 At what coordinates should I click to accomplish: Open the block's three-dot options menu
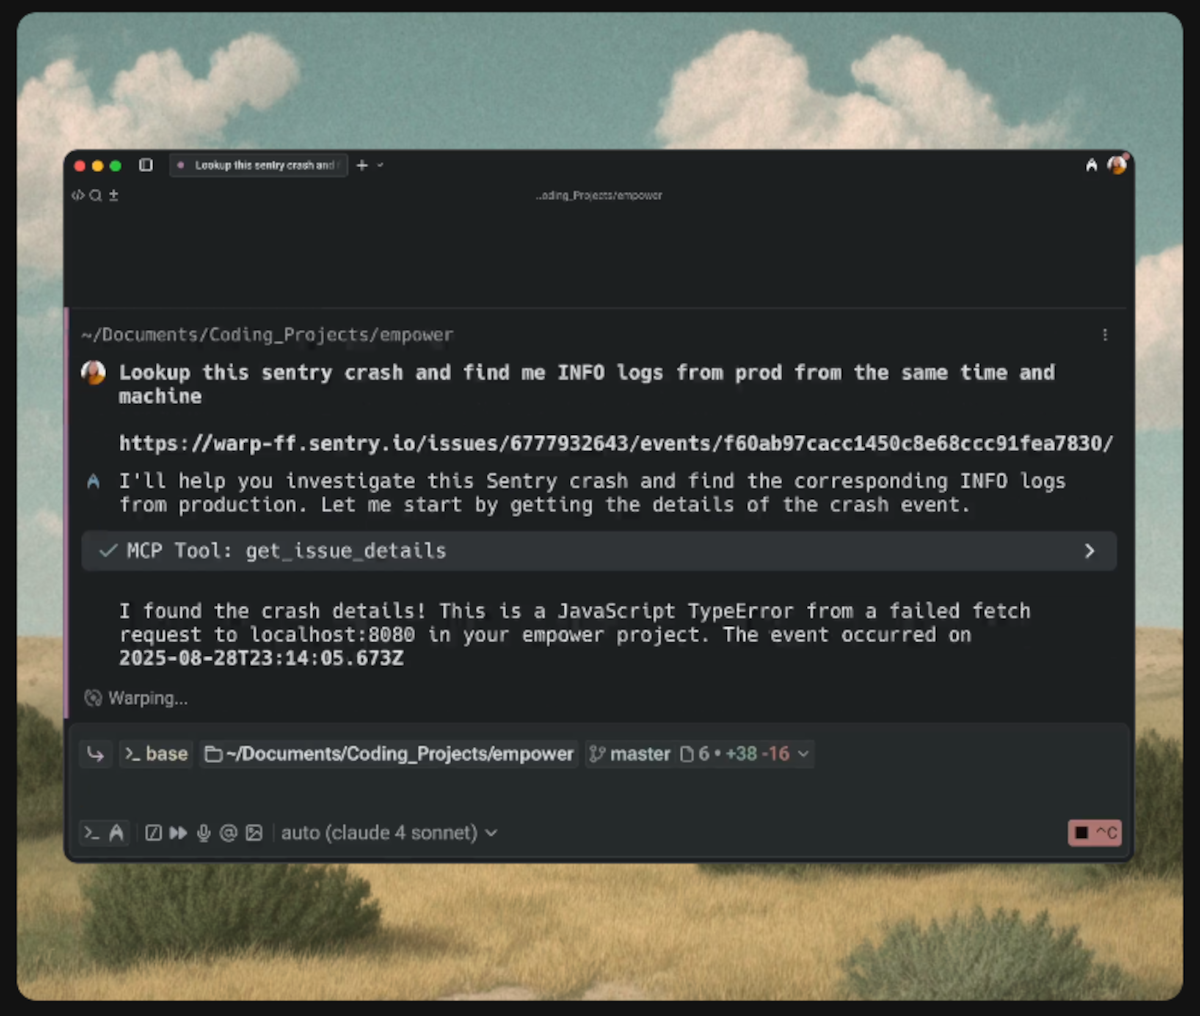(1105, 335)
